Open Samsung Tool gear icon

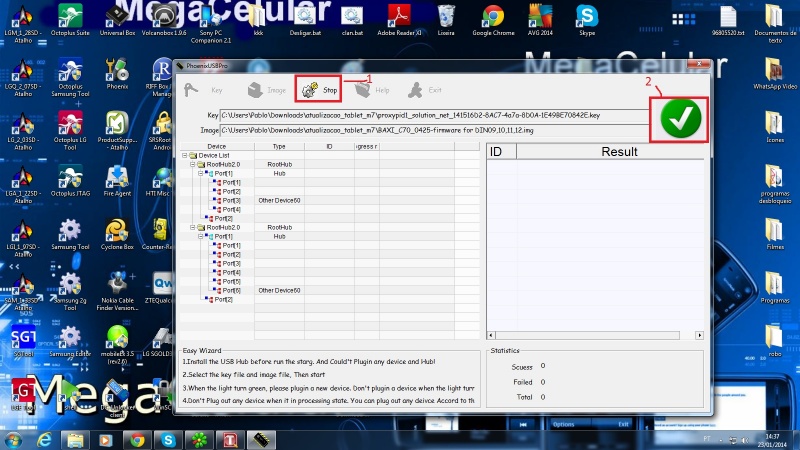coord(70,234)
